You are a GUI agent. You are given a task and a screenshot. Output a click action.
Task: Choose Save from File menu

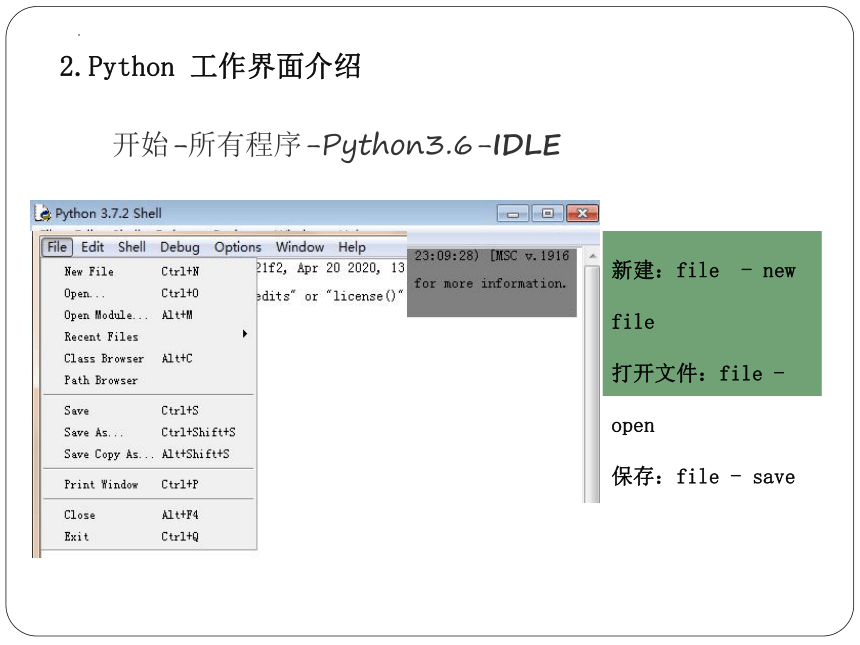(149, 411)
